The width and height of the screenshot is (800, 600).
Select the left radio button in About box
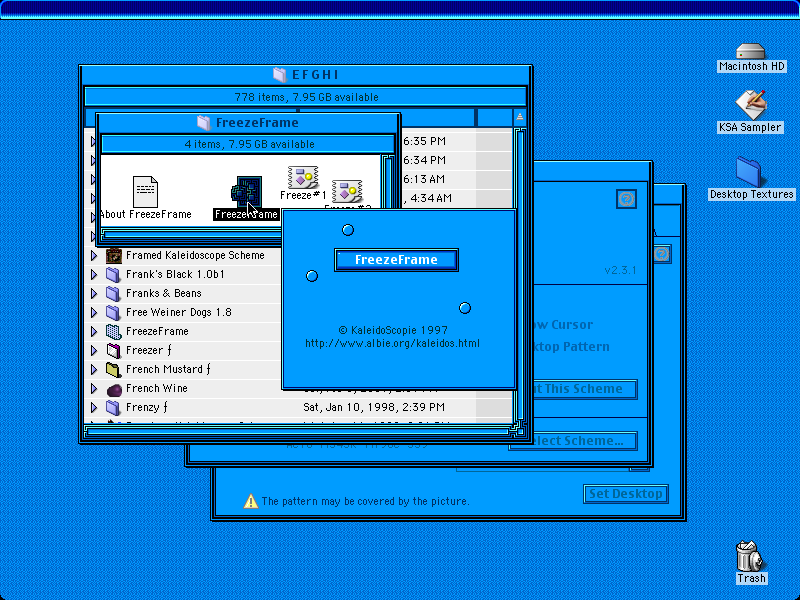click(312, 276)
